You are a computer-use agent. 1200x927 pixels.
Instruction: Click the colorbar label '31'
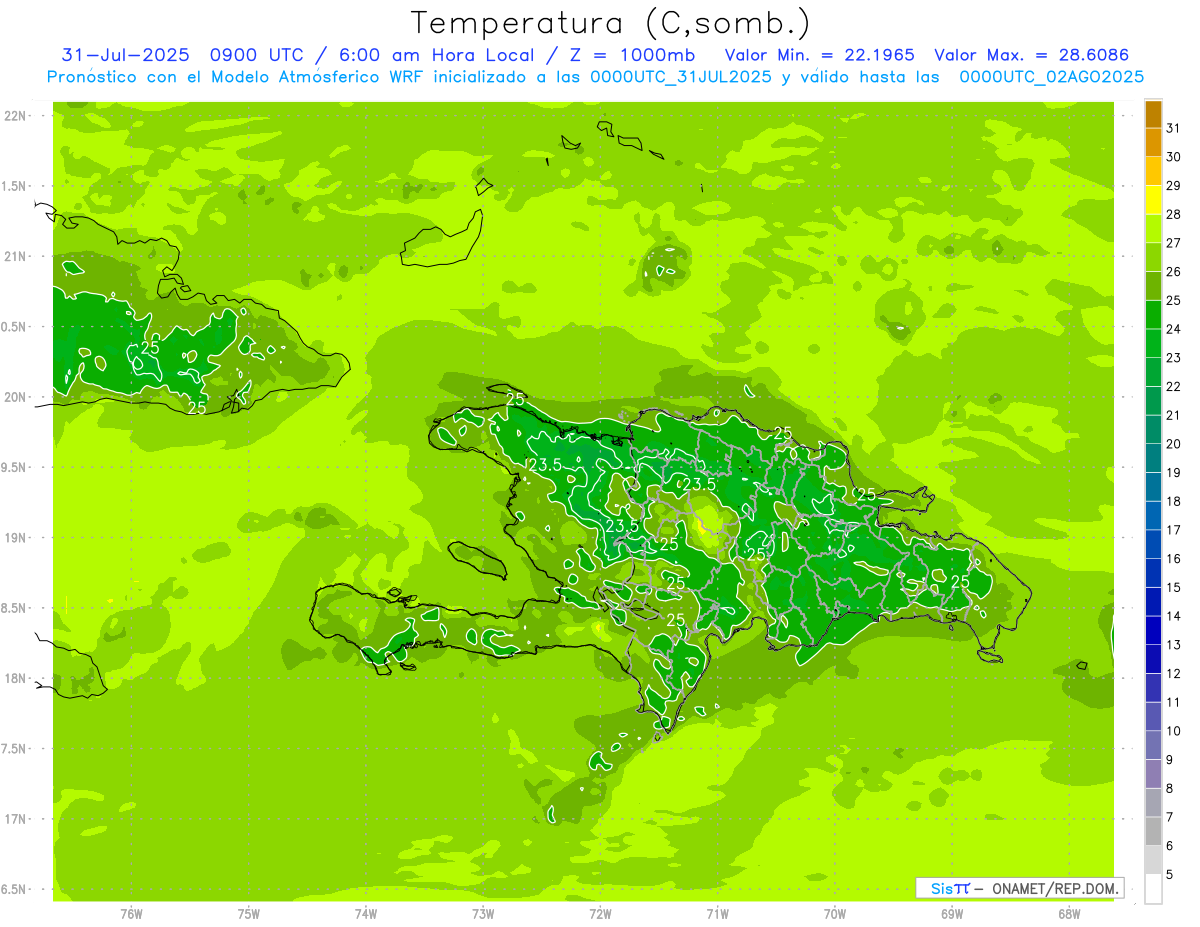[x=1174, y=128]
